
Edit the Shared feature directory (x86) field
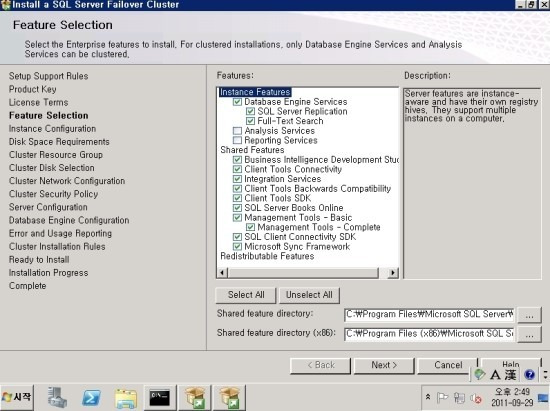pyautogui.click(x=429, y=334)
